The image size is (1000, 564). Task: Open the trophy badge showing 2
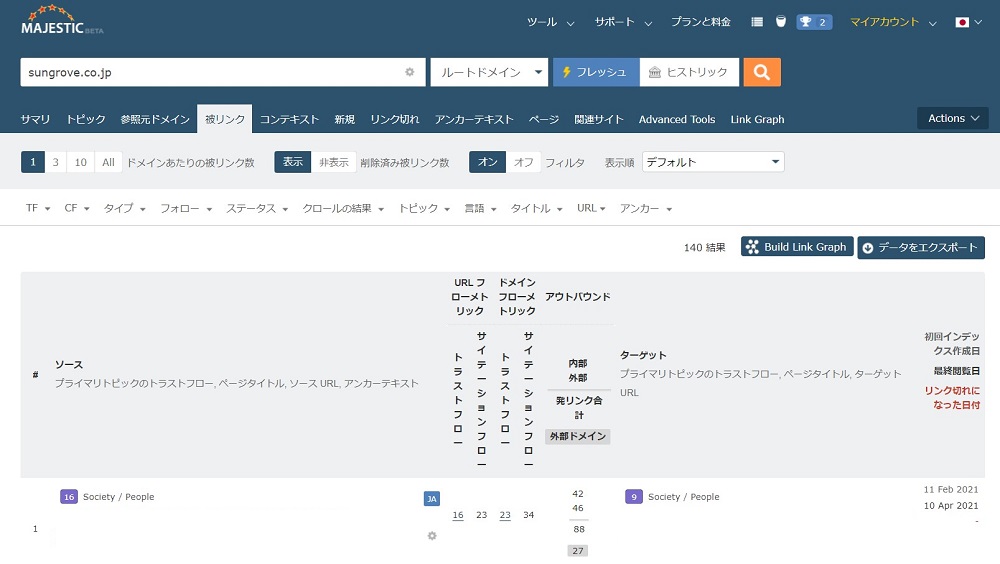click(814, 22)
